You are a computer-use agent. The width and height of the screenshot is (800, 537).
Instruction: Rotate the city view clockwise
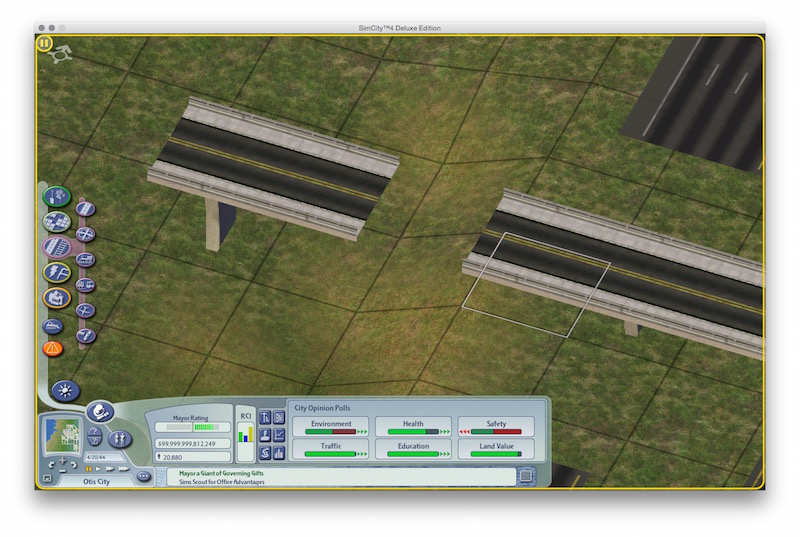point(74,465)
